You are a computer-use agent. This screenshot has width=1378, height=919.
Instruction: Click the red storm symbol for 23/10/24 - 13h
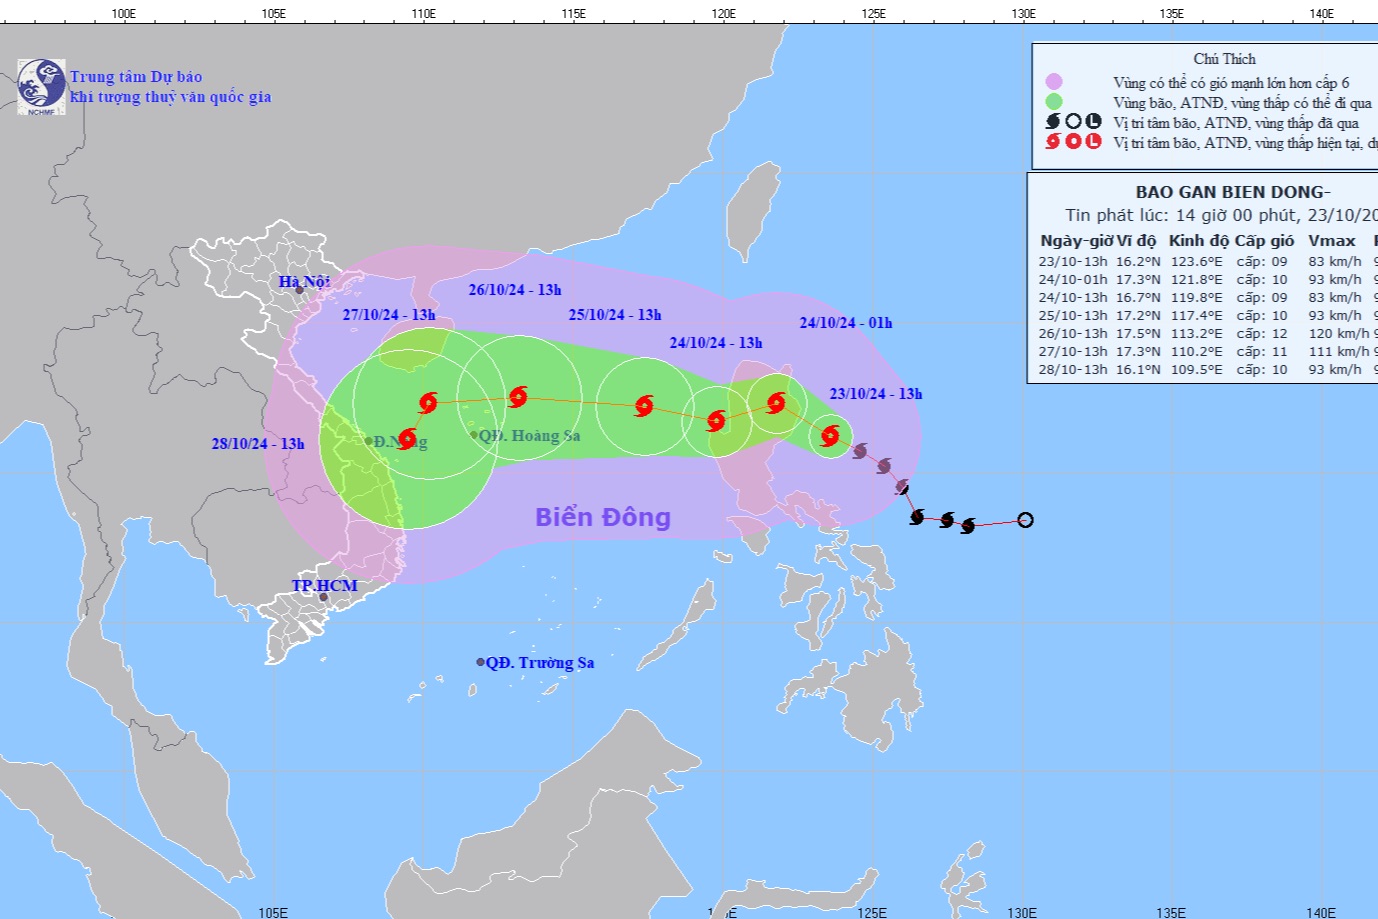[830, 435]
